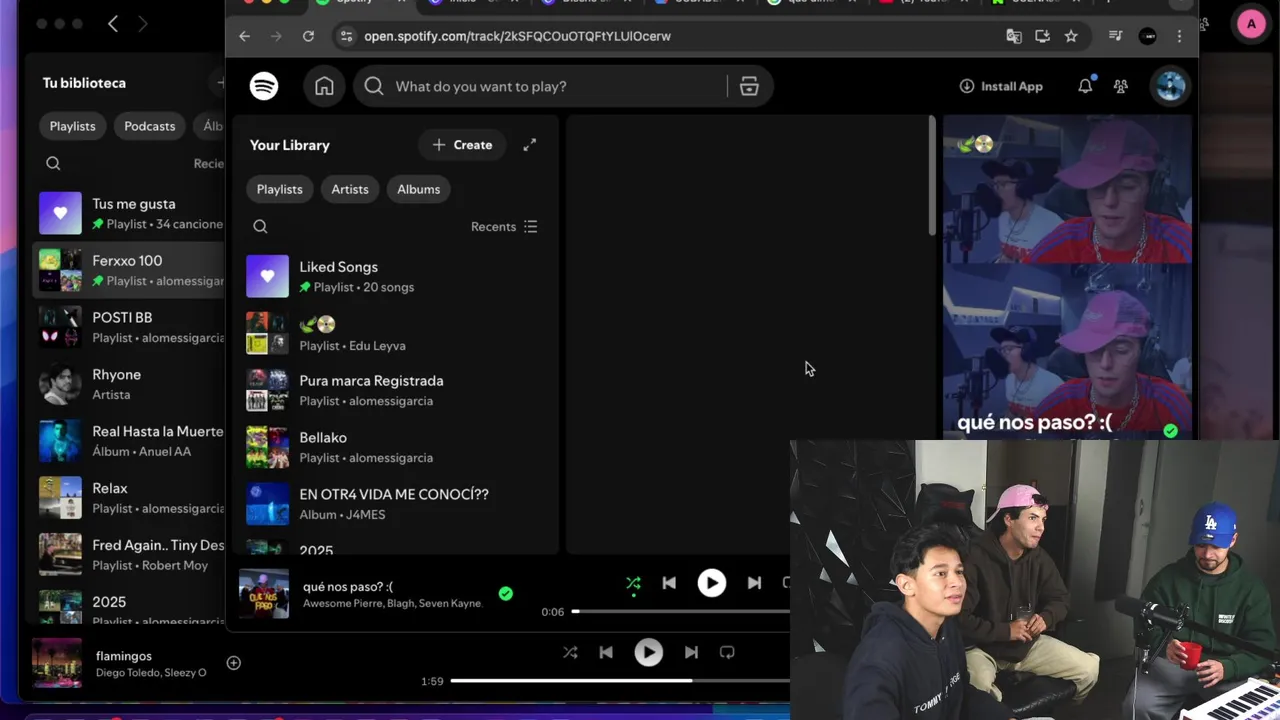Play in the background Spotify desktop app
The width and height of the screenshot is (1280, 720).
coord(648,652)
